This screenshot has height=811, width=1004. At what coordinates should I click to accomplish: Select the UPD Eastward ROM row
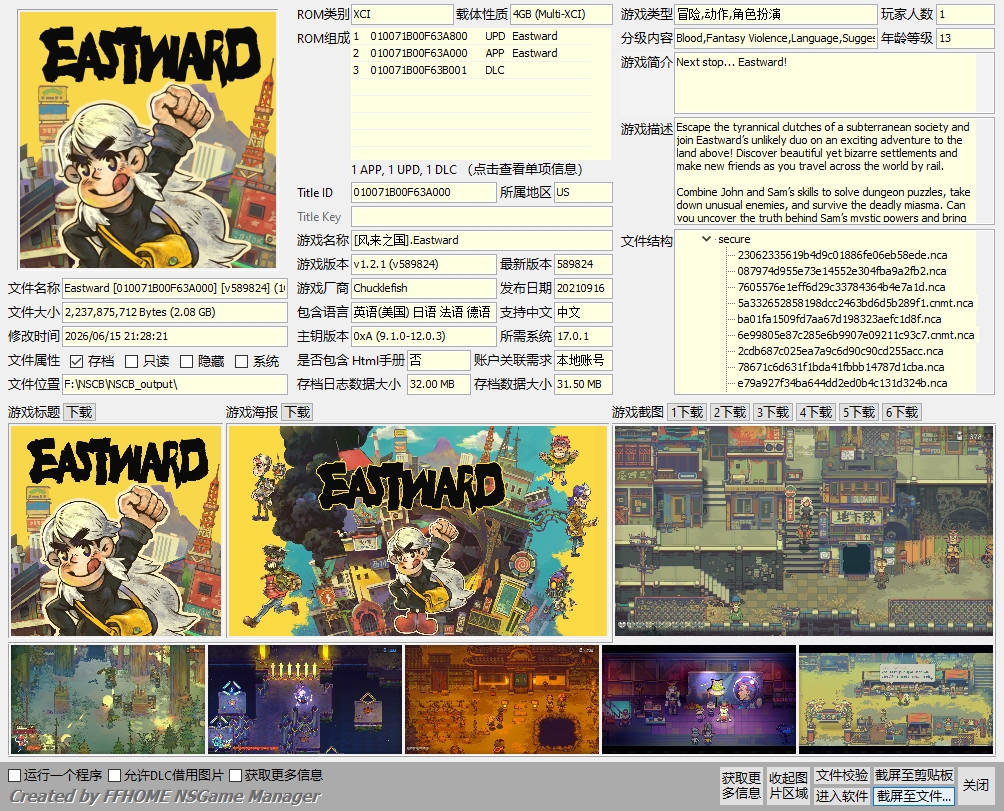click(x=471, y=36)
